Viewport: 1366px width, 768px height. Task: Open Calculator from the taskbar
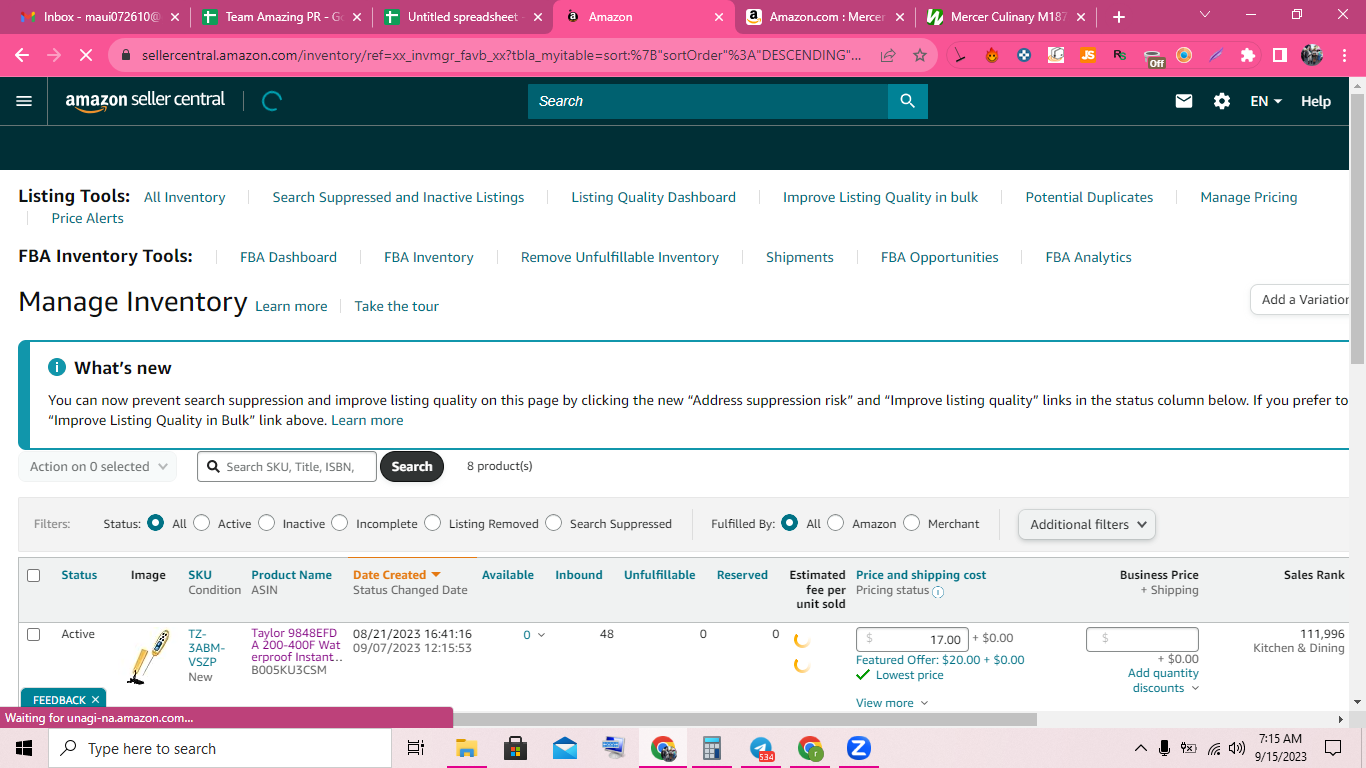pos(712,748)
